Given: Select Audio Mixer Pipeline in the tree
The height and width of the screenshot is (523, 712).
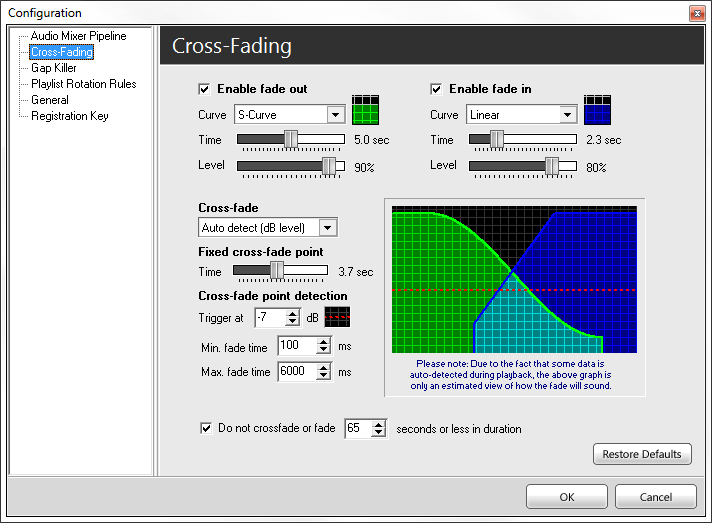Looking at the screenshot, I should (x=78, y=36).
